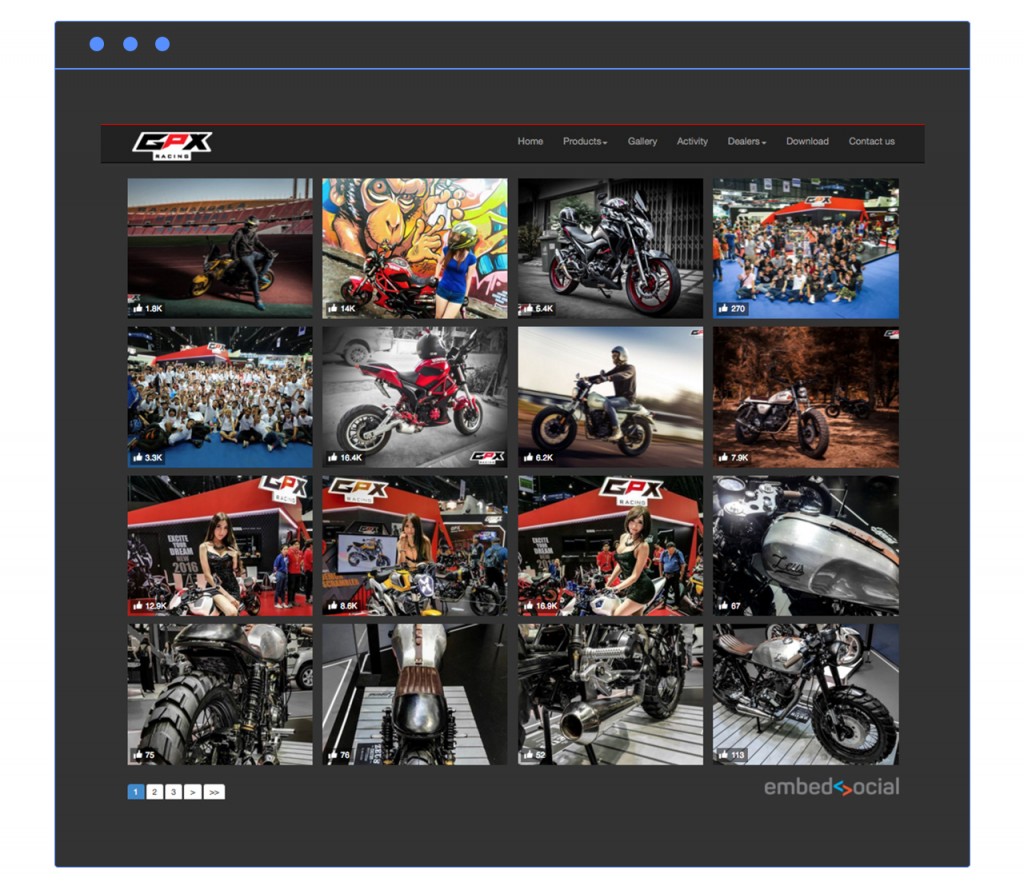Select pagination page 3
Screen dimensions: 1024x882
pos(172,791)
